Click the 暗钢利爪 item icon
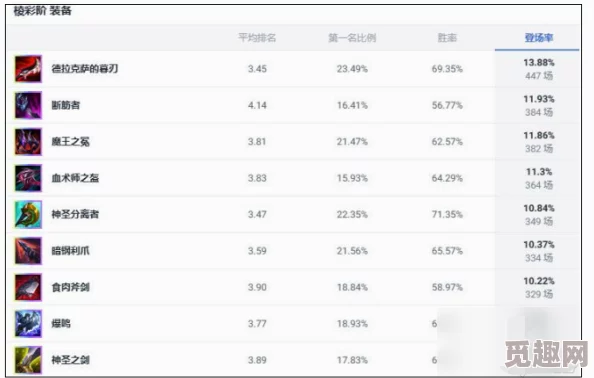Viewport: 594px width, 378px height. click(x=28, y=251)
